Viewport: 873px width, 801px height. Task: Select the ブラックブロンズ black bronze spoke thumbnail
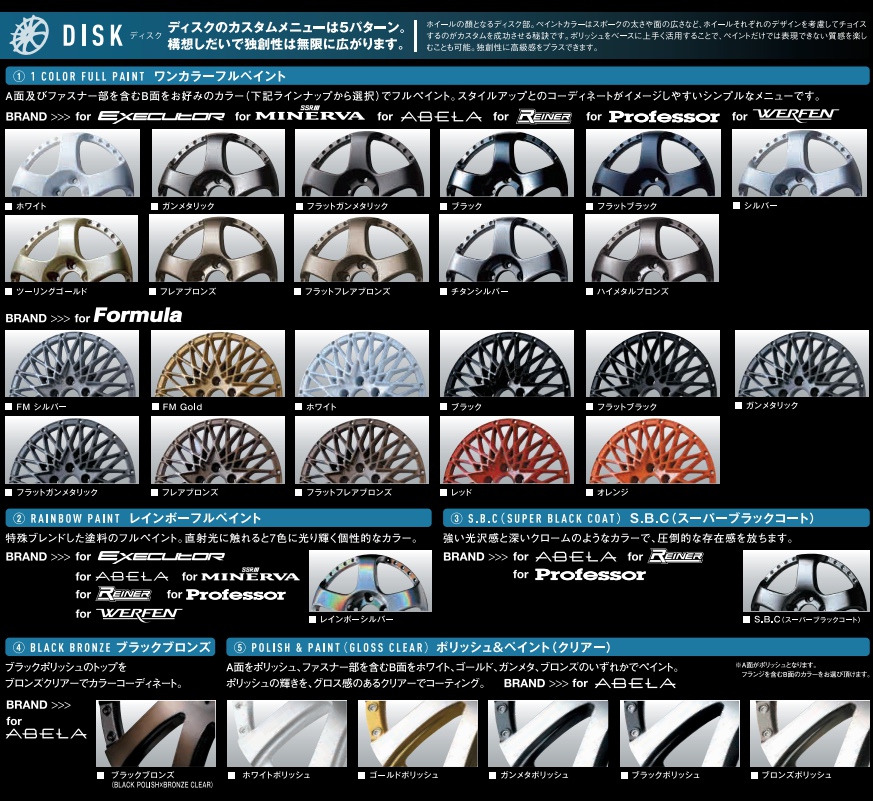coord(156,733)
